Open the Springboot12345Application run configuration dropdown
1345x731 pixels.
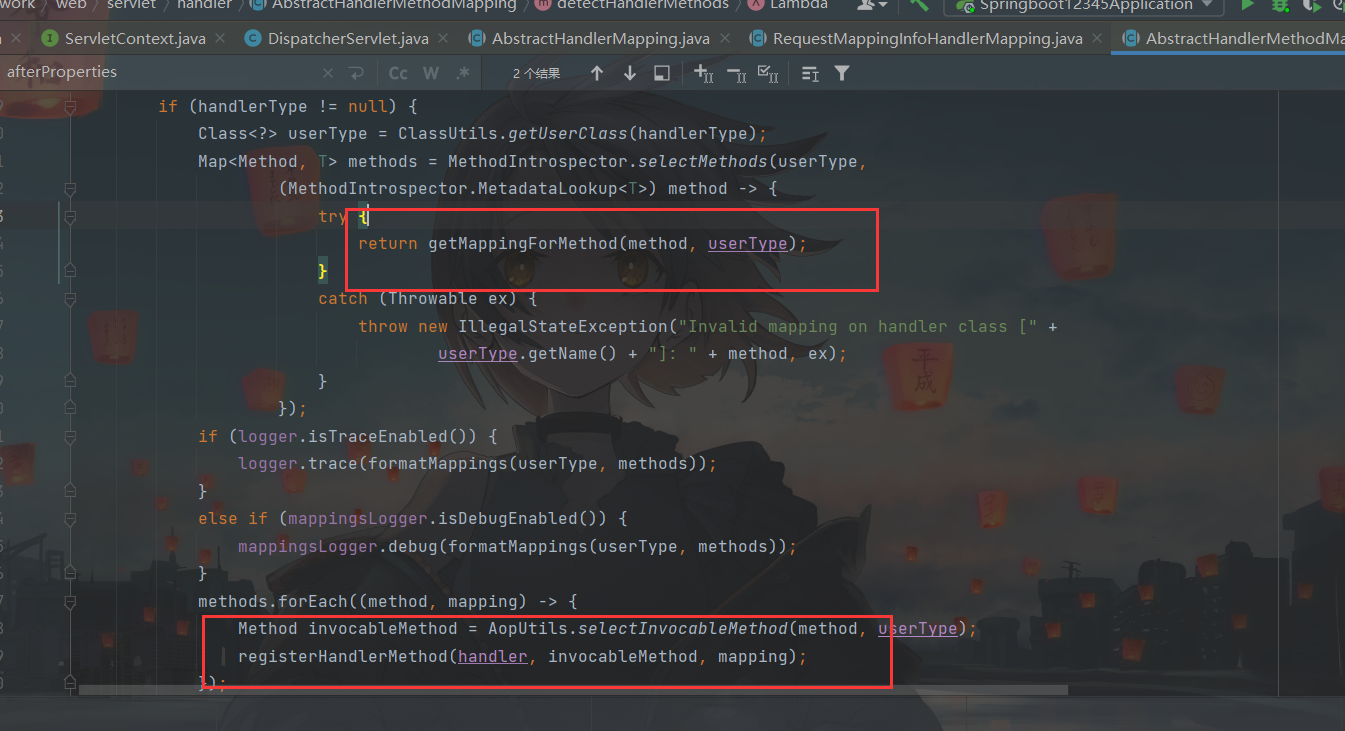(1084, 5)
